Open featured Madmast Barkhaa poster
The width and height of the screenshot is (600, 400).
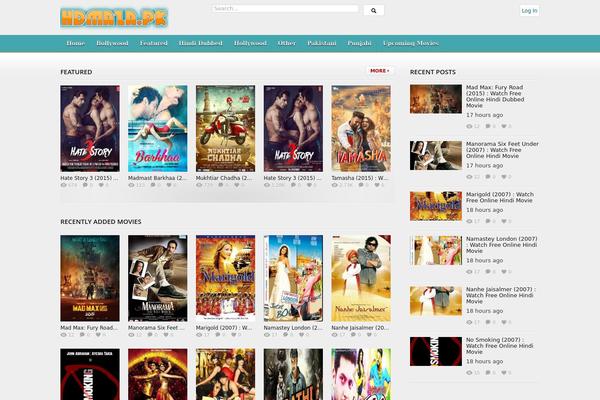tap(158, 129)
